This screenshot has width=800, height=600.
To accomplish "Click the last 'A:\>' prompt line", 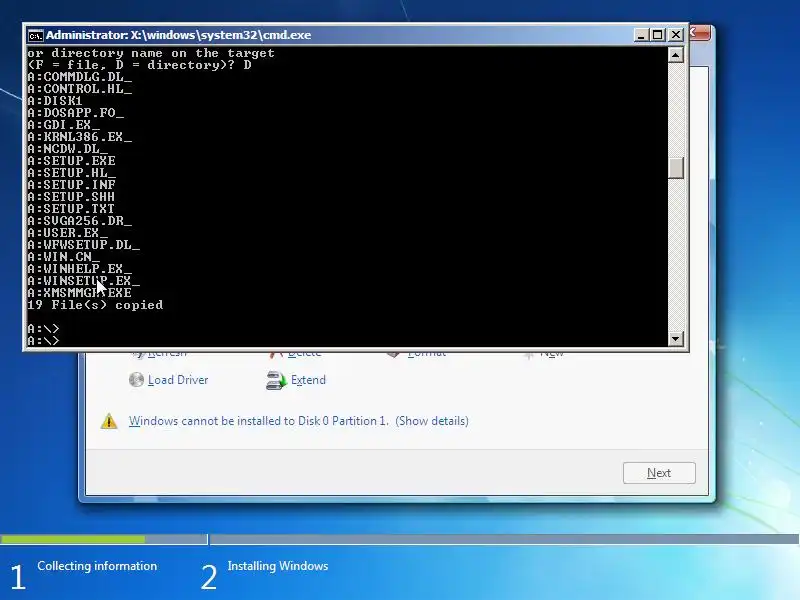I will (43, 340).
